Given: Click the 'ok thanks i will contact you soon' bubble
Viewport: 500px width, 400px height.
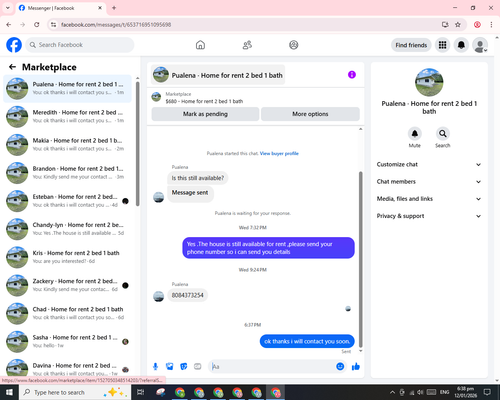Looking at the screenshot, I should pos(307,341).
